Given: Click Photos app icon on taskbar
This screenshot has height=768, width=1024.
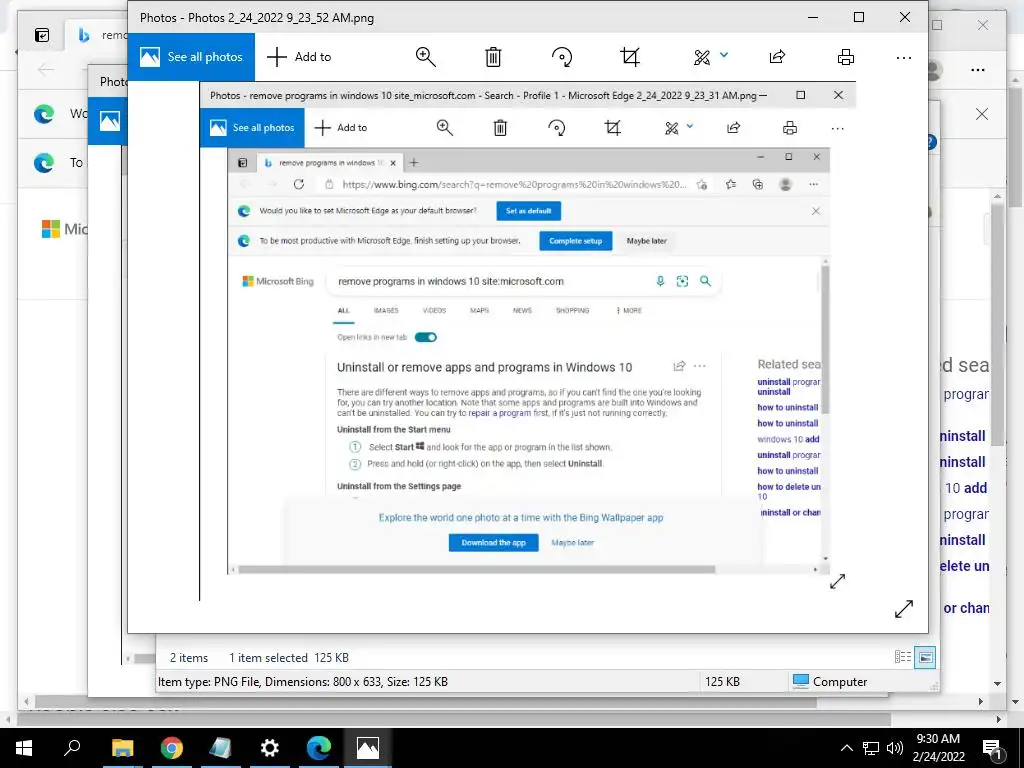Looking at the screenshot, I should pos(368,748).
